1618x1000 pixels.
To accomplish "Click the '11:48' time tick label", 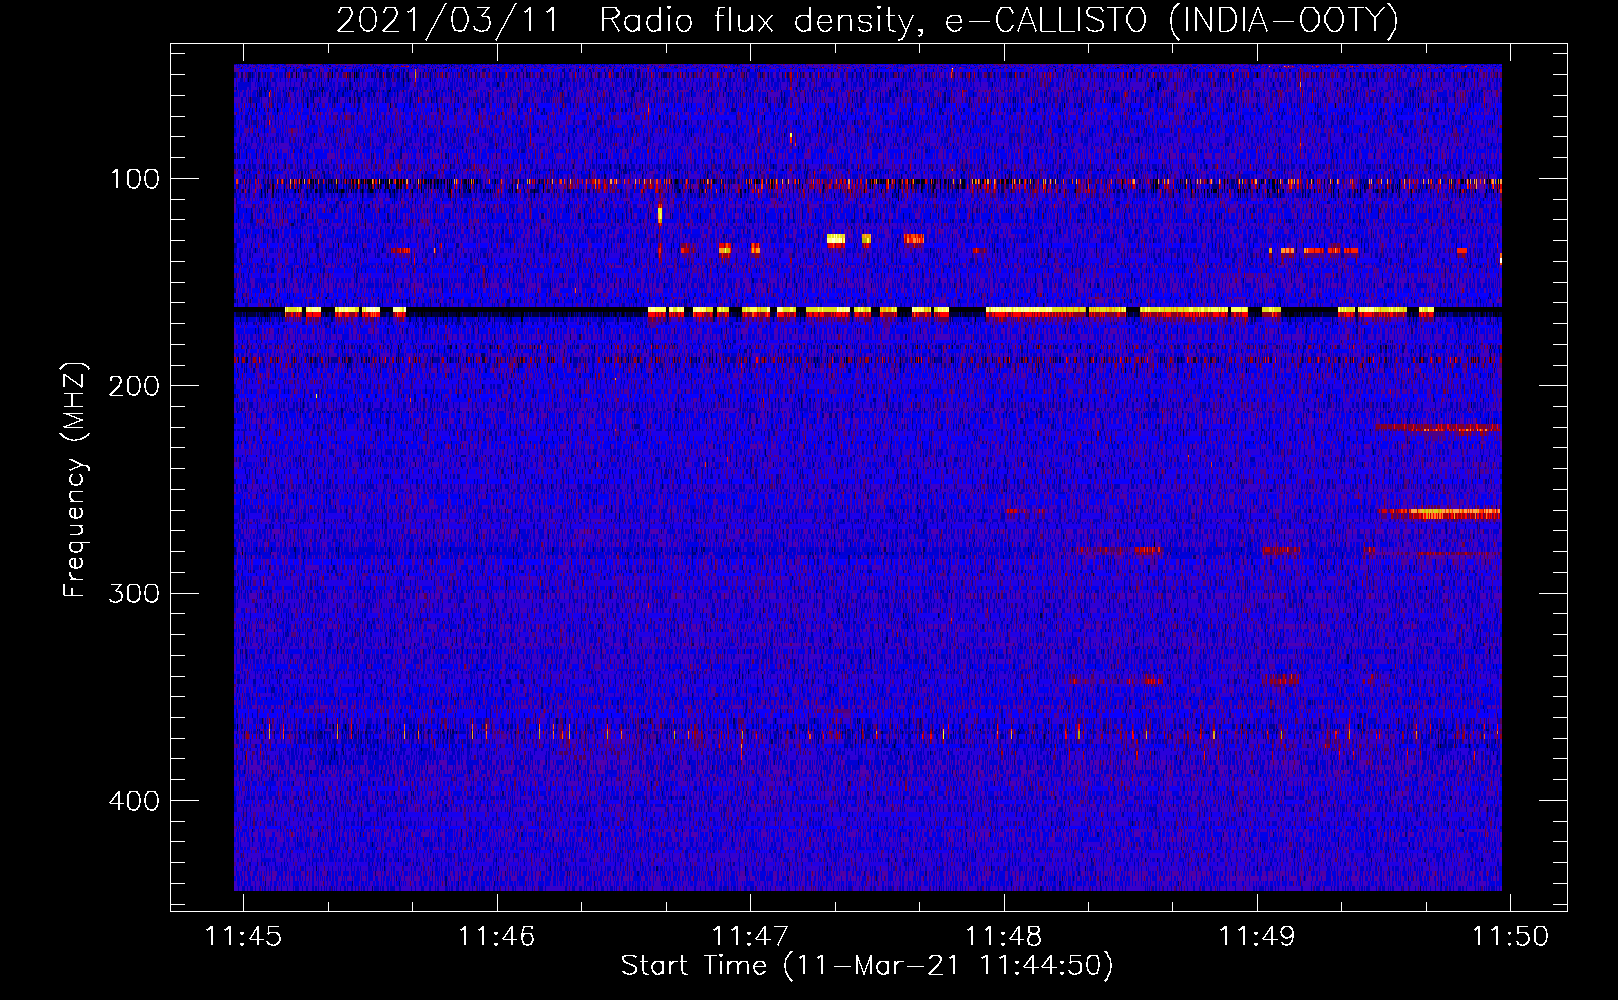I will 1003,936.
